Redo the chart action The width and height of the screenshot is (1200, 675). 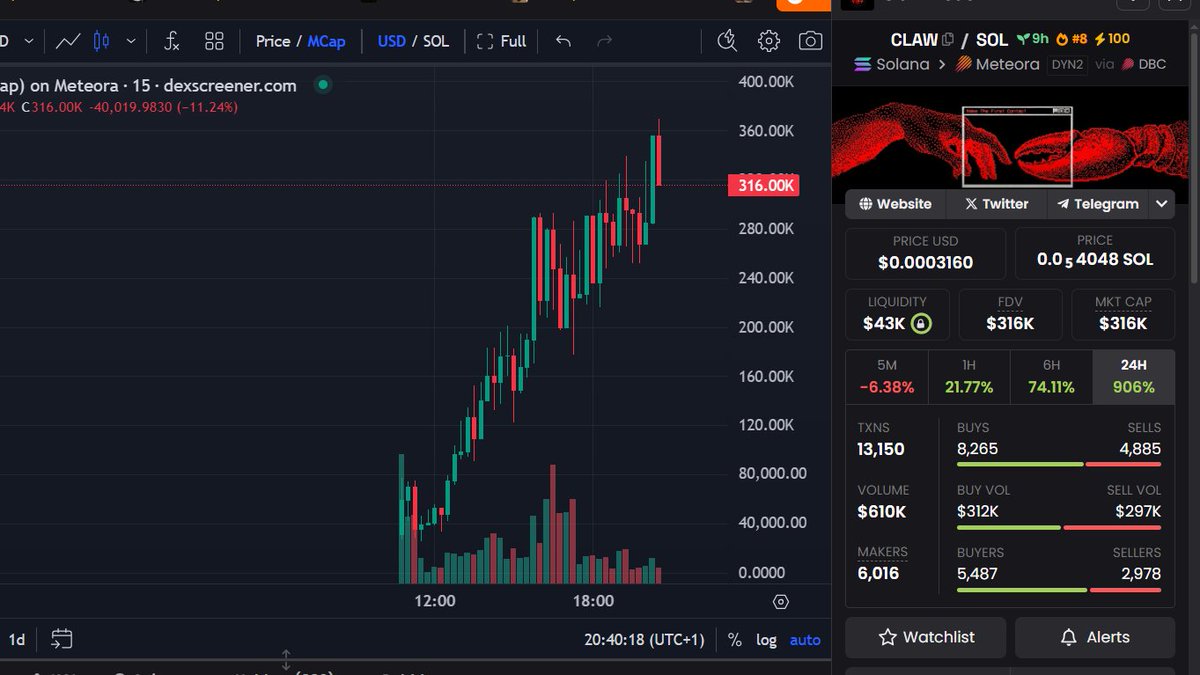tap(604, 41)
